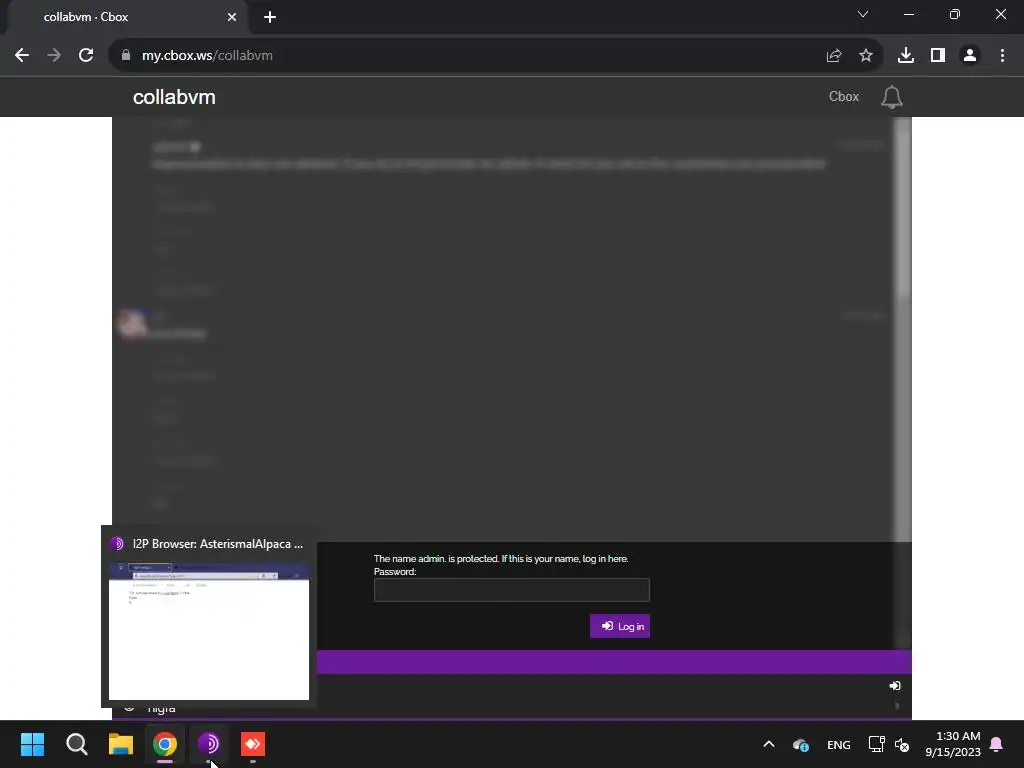
Task: Open the Windows notification bell
Action: pyautogui.click(x=997, y=744)
